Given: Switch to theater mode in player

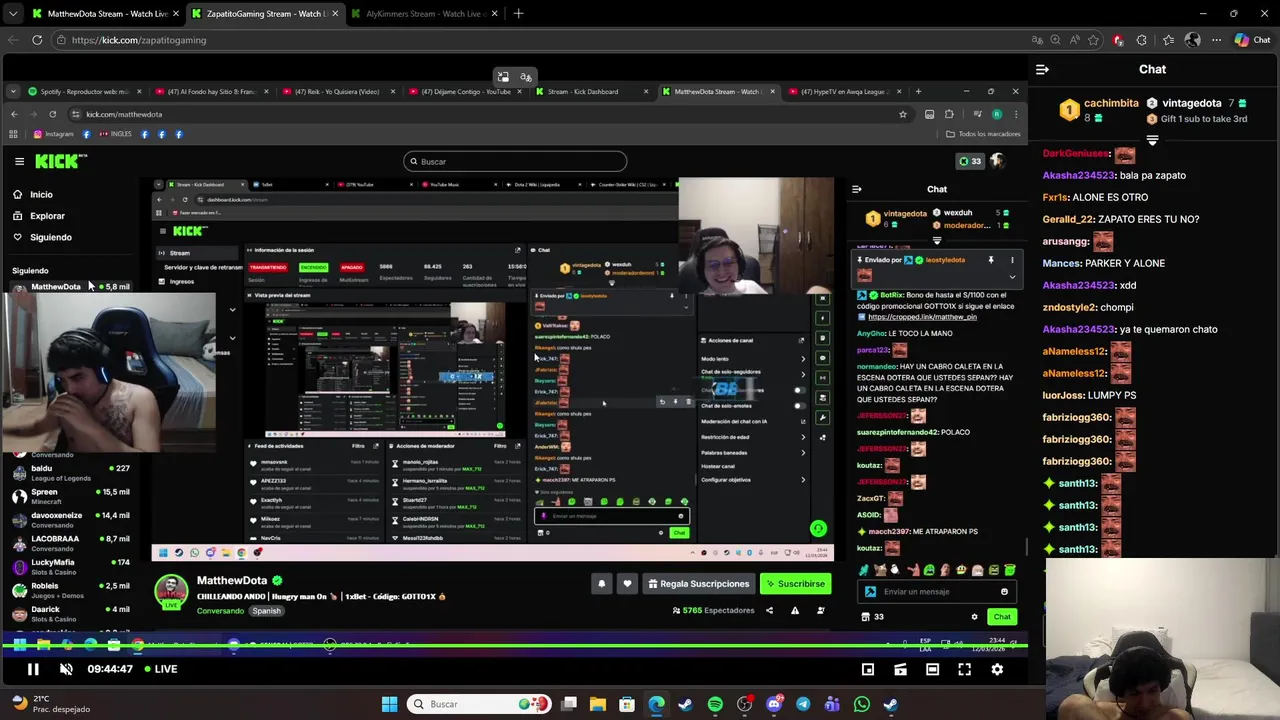Looking at the screenshot, I should tap(932, 669).
